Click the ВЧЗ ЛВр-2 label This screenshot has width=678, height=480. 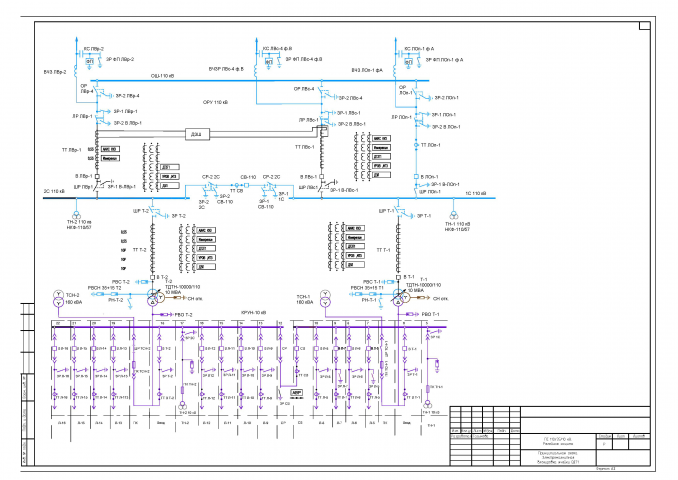(x=55, y=72)
